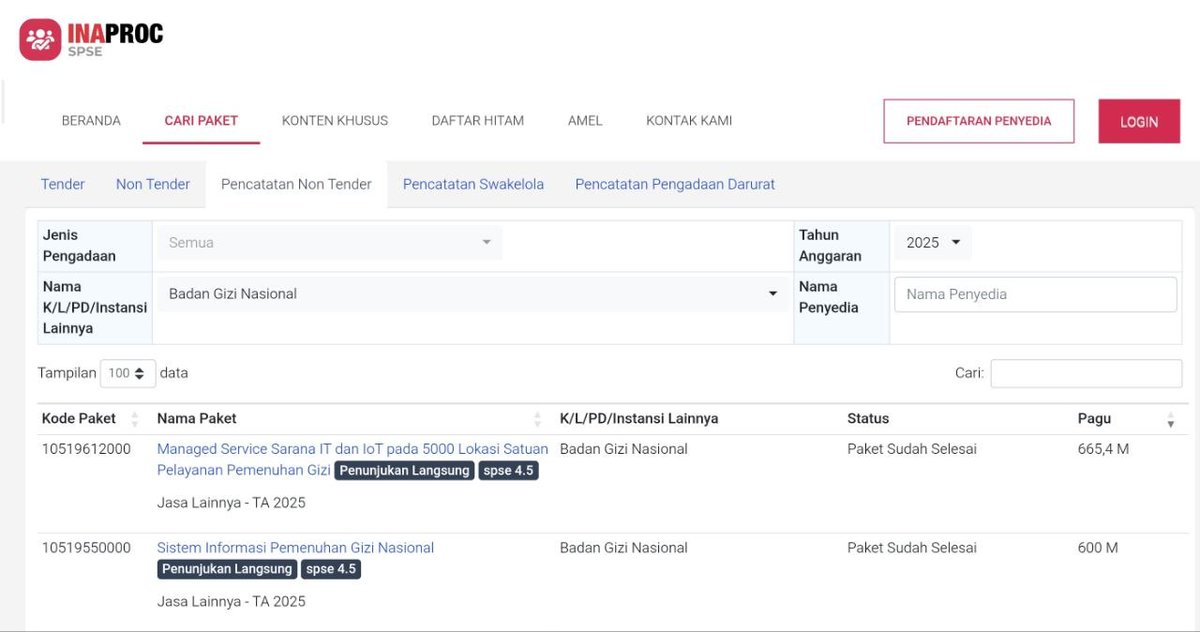The image size is (1200, 632).
Task: Click spse 4.5 badge on package 10519612000
Action: tap(509, 470)
